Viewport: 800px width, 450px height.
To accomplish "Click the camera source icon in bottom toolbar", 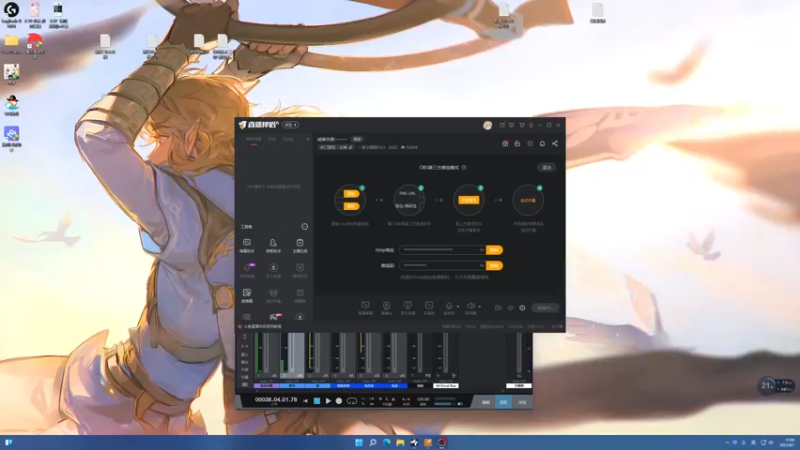I will click(x=386, y=307).
